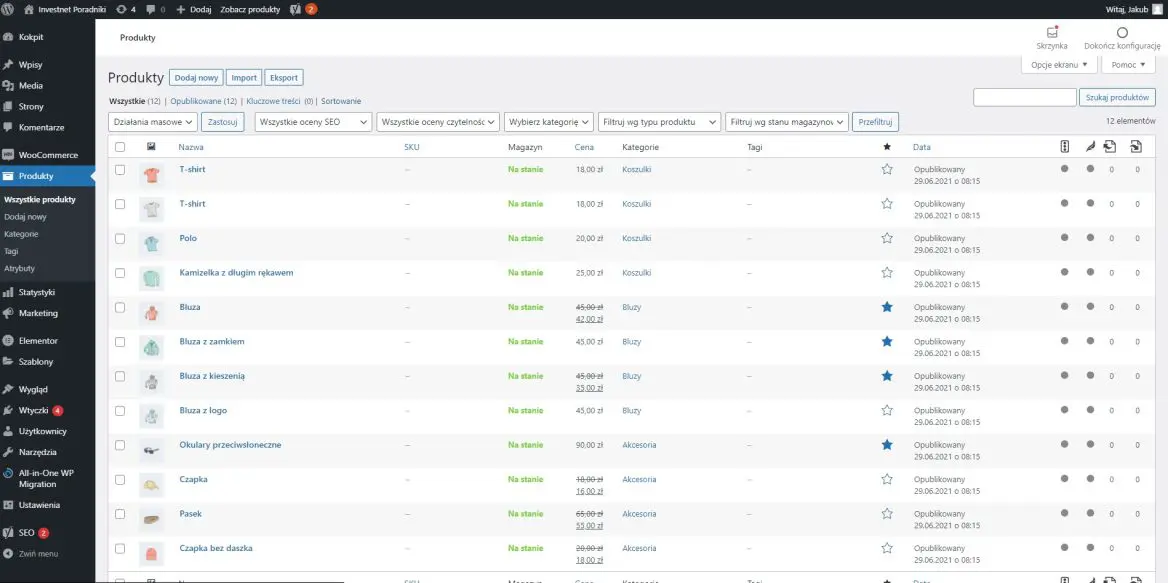Click inside the product search field
1168x583 pixels.
point(1025,97)
